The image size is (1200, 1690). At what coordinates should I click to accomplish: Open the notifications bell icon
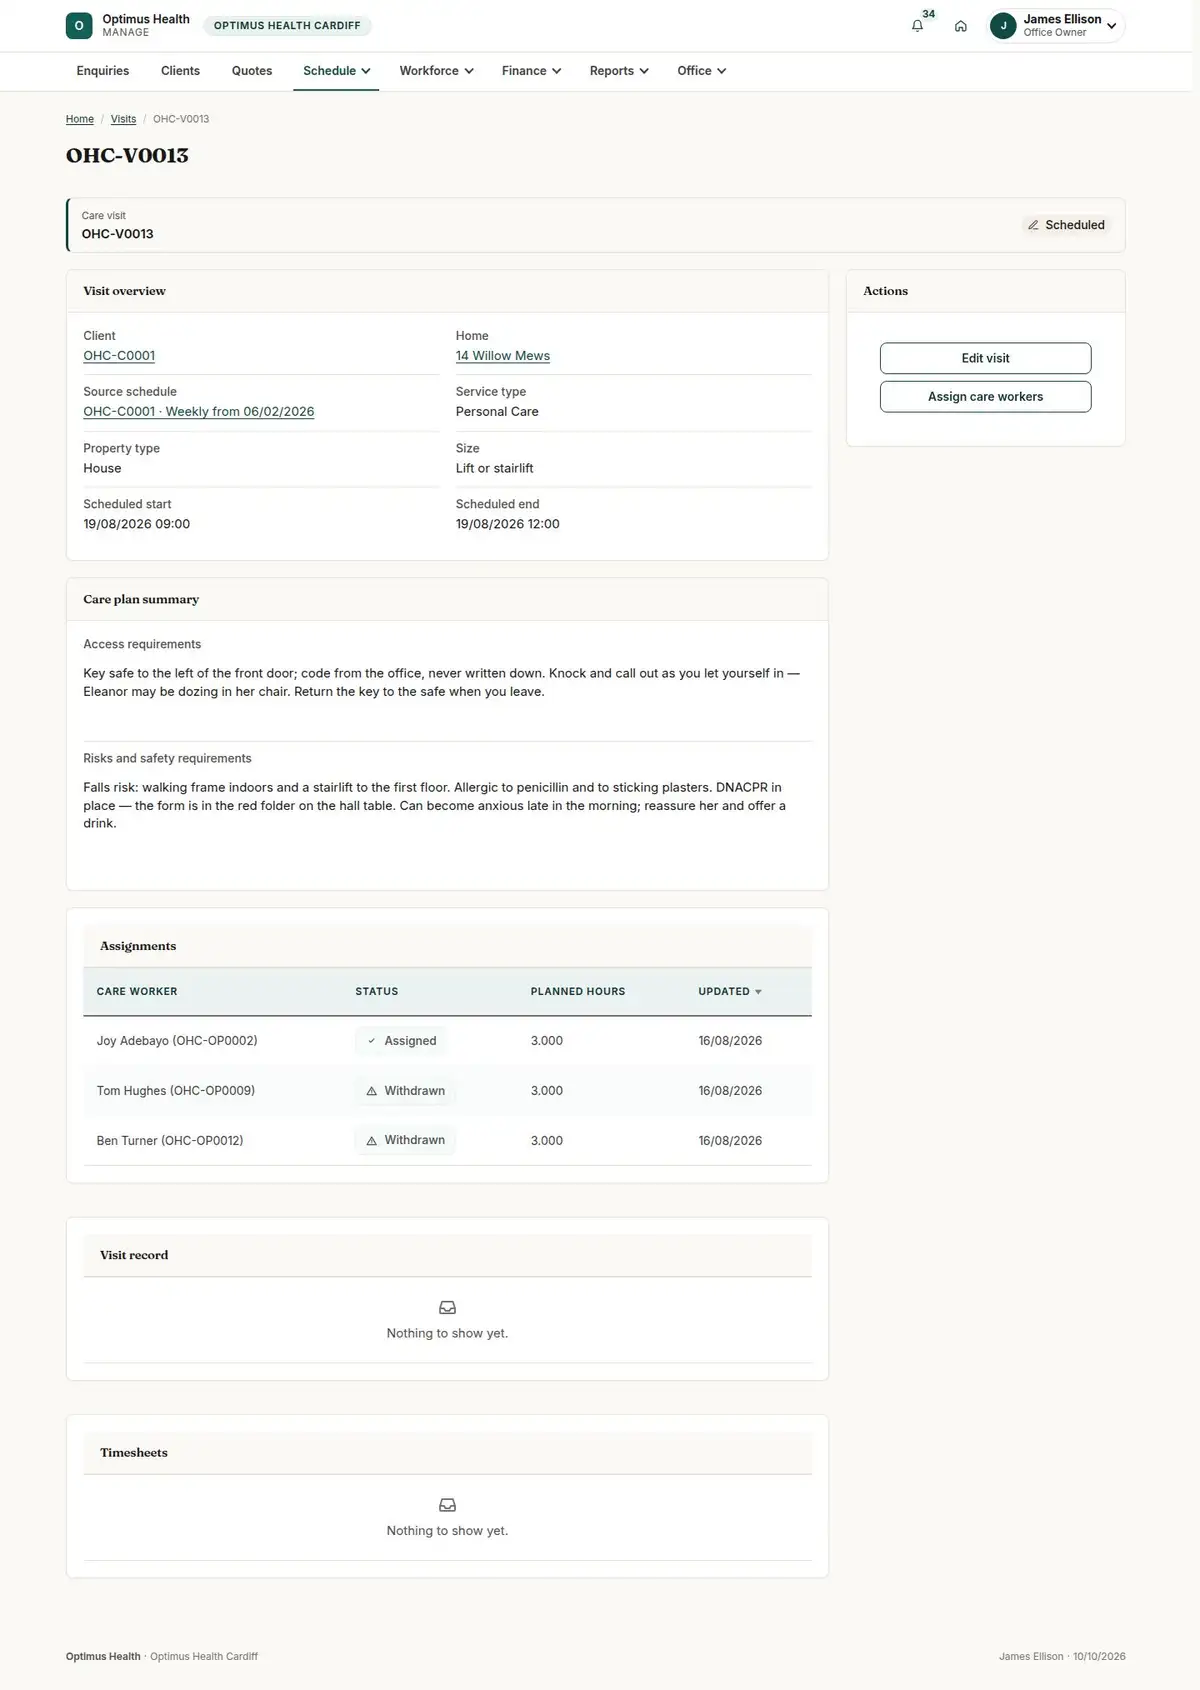pos(917,26)
